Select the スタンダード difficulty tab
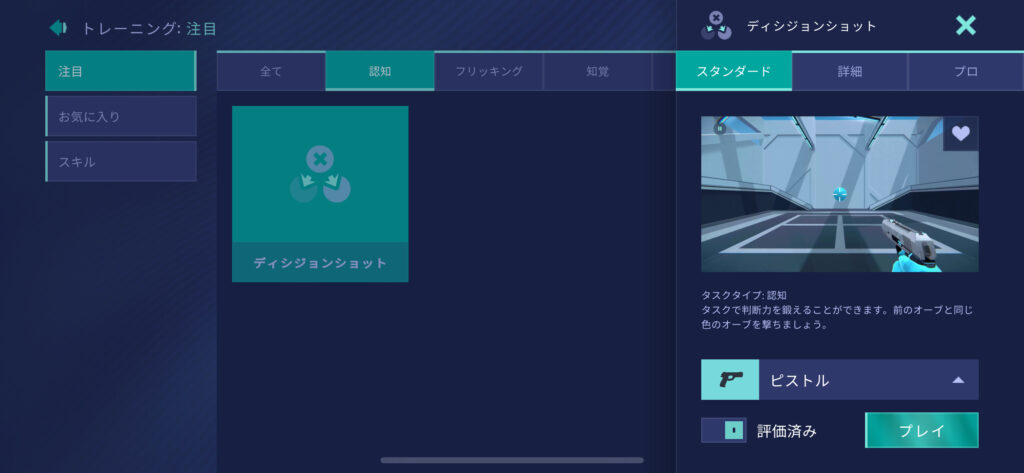Image resolution: width=1024 pixels, height=473 pixels. [734, 71]
